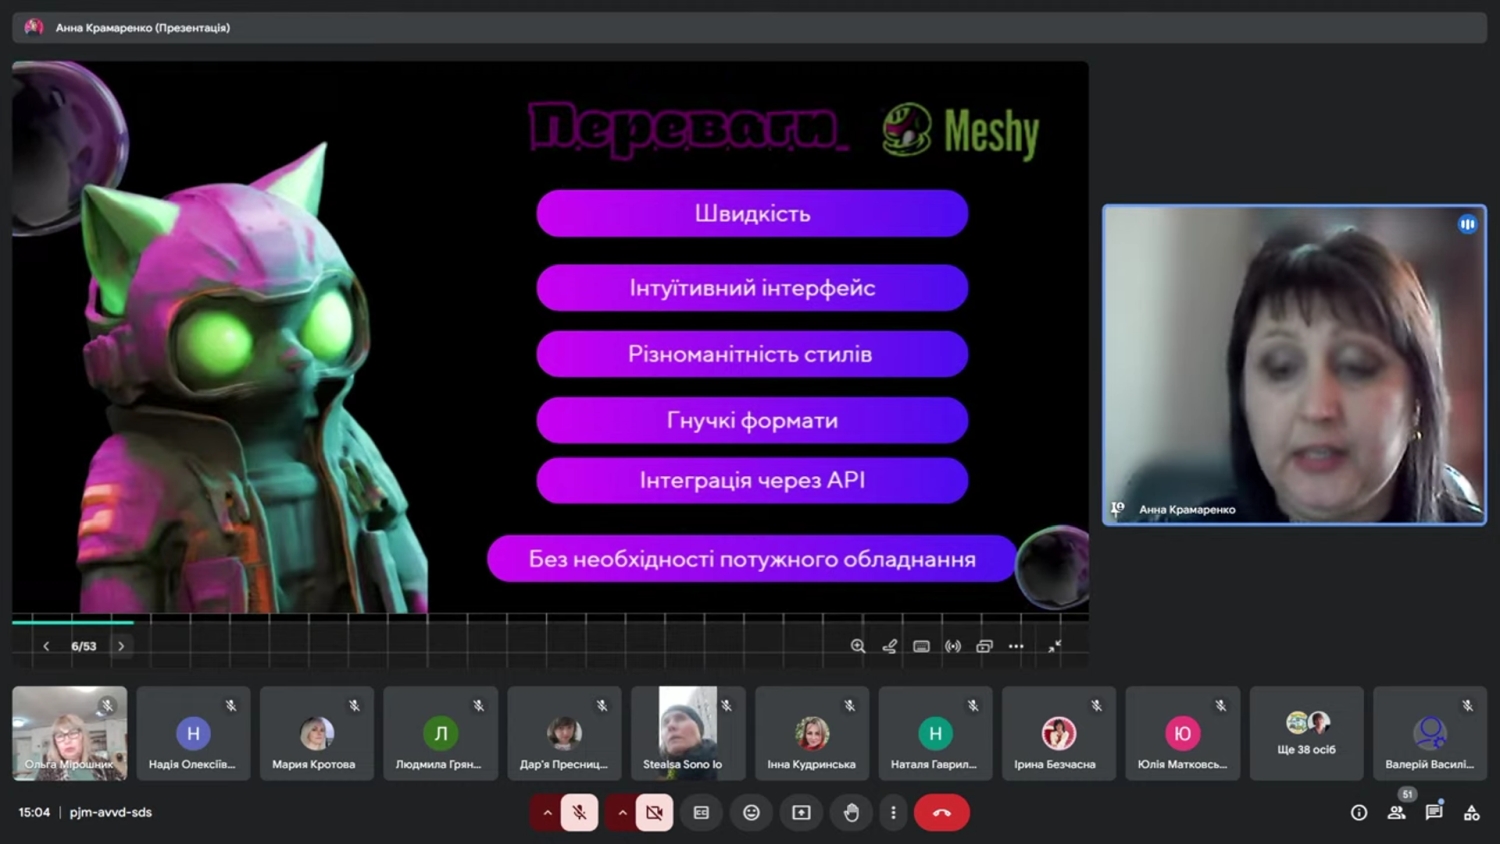The height and width of the screenshot is (844, 1500).
Task: Select Надія Олексіїв participant tile
Action: 193,733
